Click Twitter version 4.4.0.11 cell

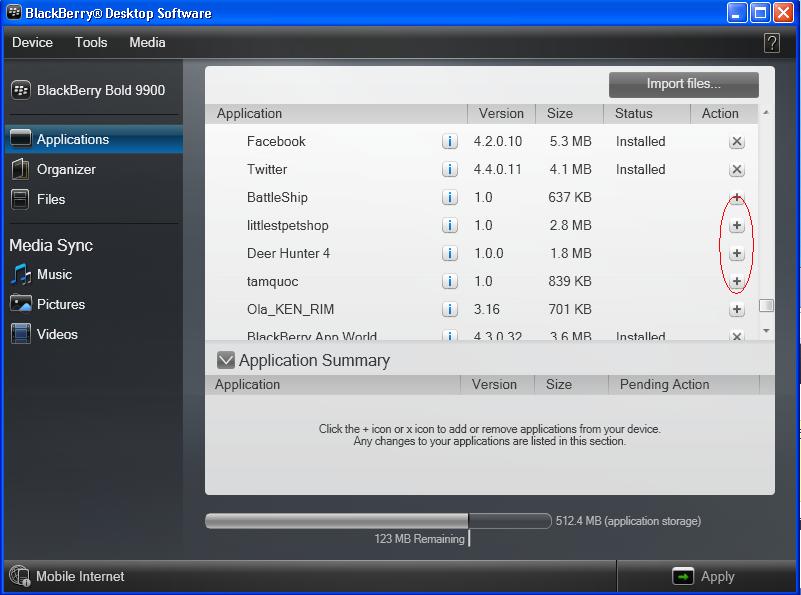[x=498, y=170]
